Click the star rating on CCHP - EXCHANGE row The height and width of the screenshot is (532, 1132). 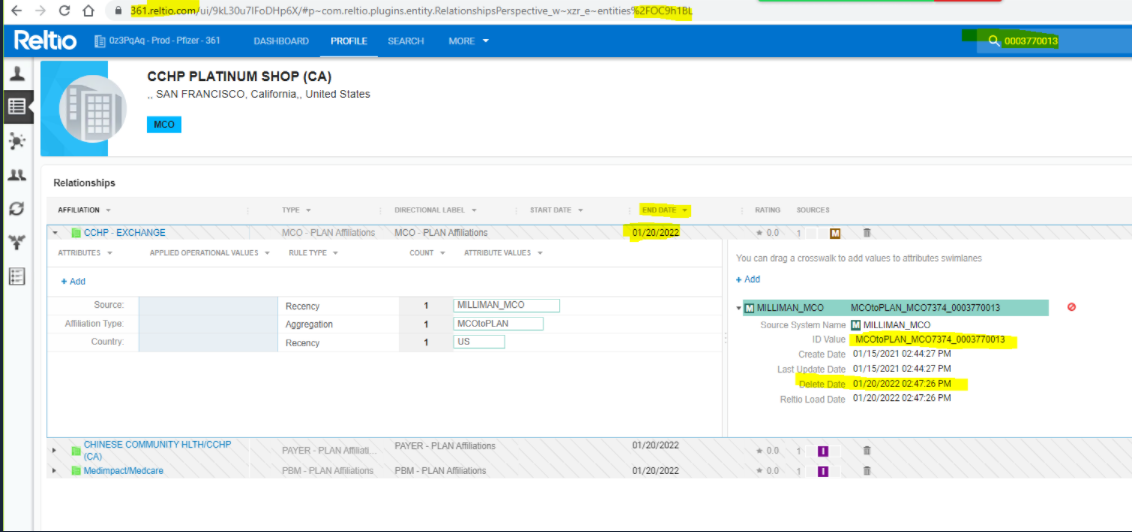767,233
